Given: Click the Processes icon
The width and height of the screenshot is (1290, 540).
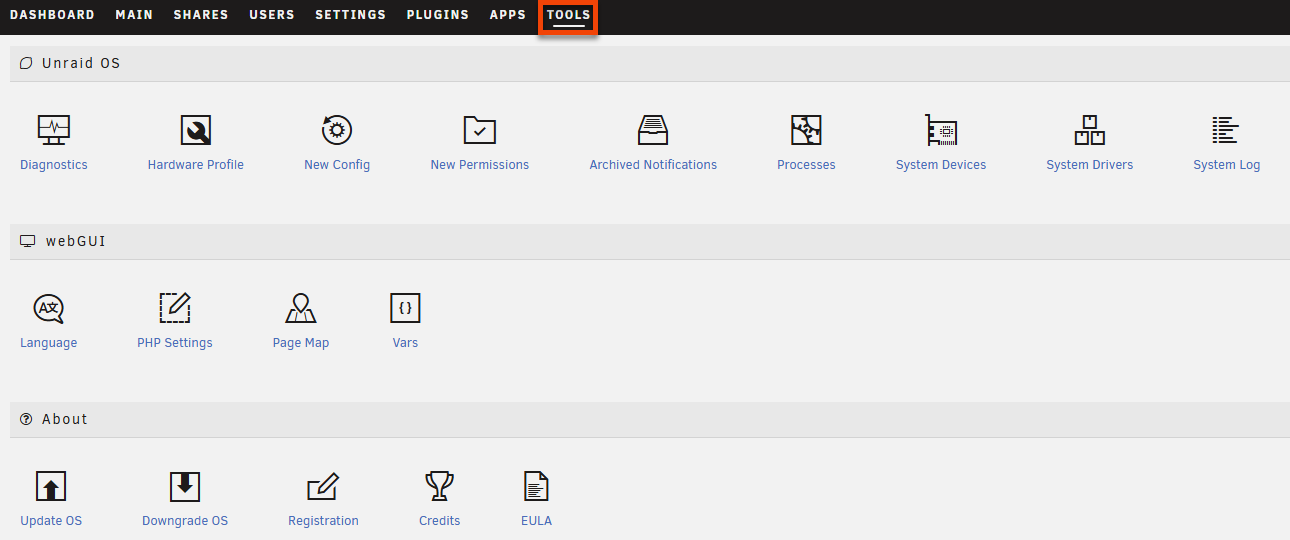Looking at the screenshot, I should (806, 130).
